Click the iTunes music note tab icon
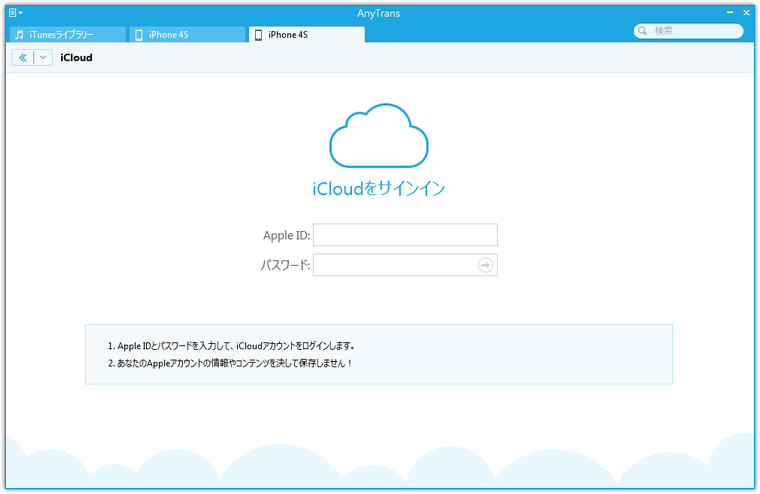760x494 pixels. pos(19,35)
